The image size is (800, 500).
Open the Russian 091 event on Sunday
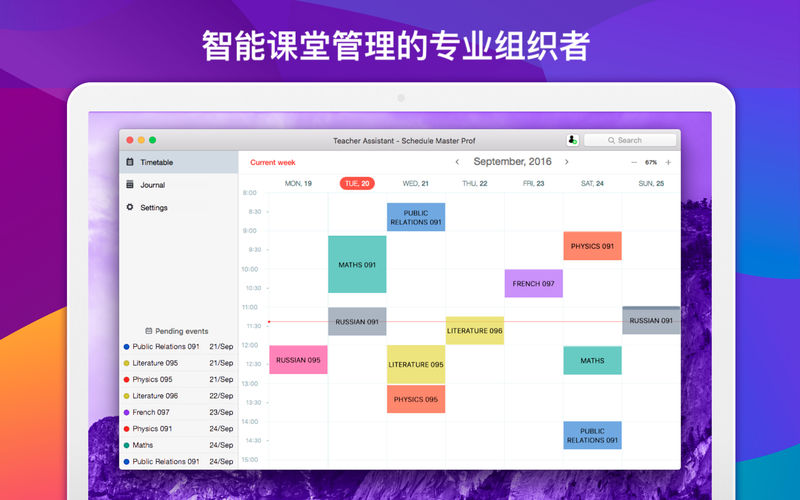[x=651, y=320]
